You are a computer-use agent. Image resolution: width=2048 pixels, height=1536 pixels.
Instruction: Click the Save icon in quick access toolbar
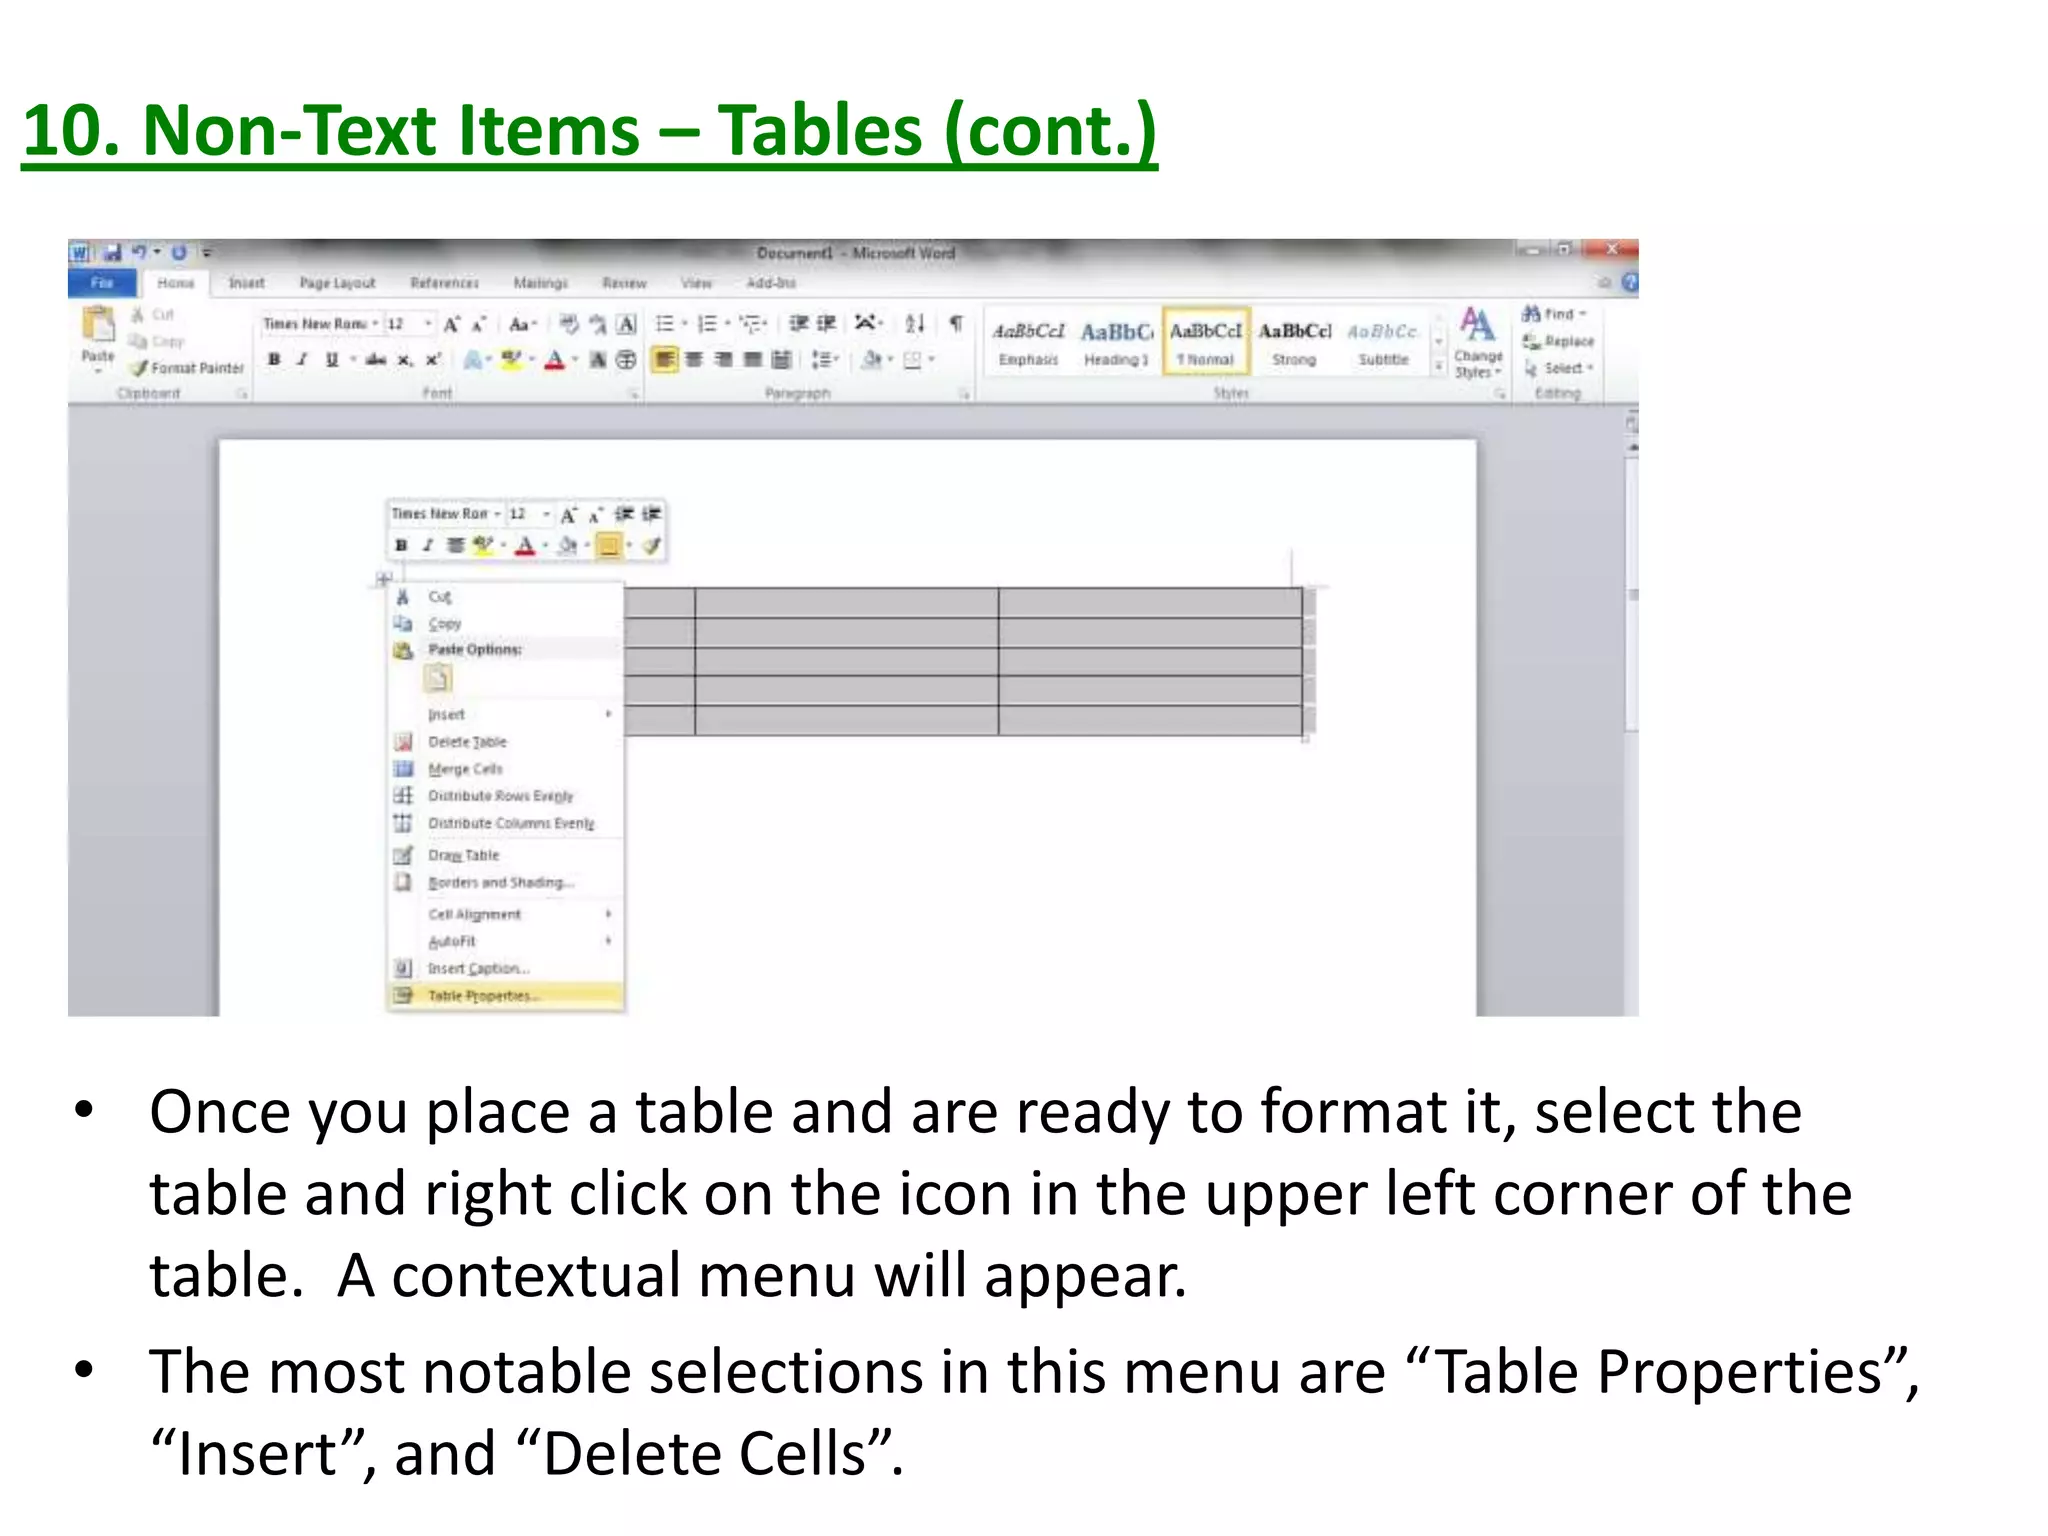(113, 253)
